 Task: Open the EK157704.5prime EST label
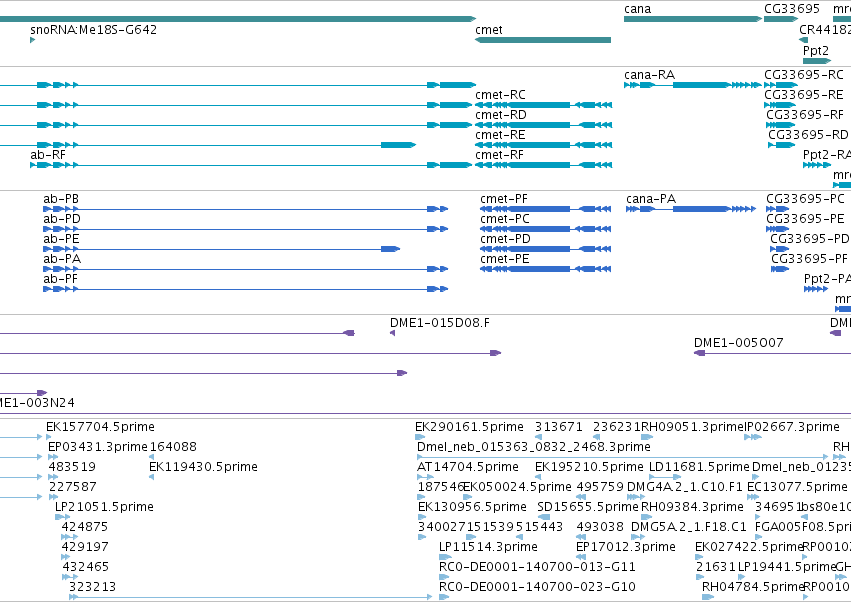(100, 427)
